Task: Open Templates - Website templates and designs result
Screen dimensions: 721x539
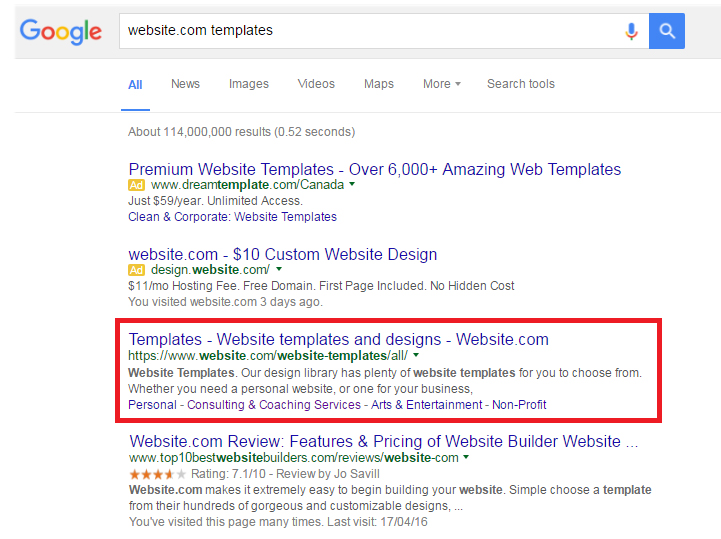Action: coord(338,339)
